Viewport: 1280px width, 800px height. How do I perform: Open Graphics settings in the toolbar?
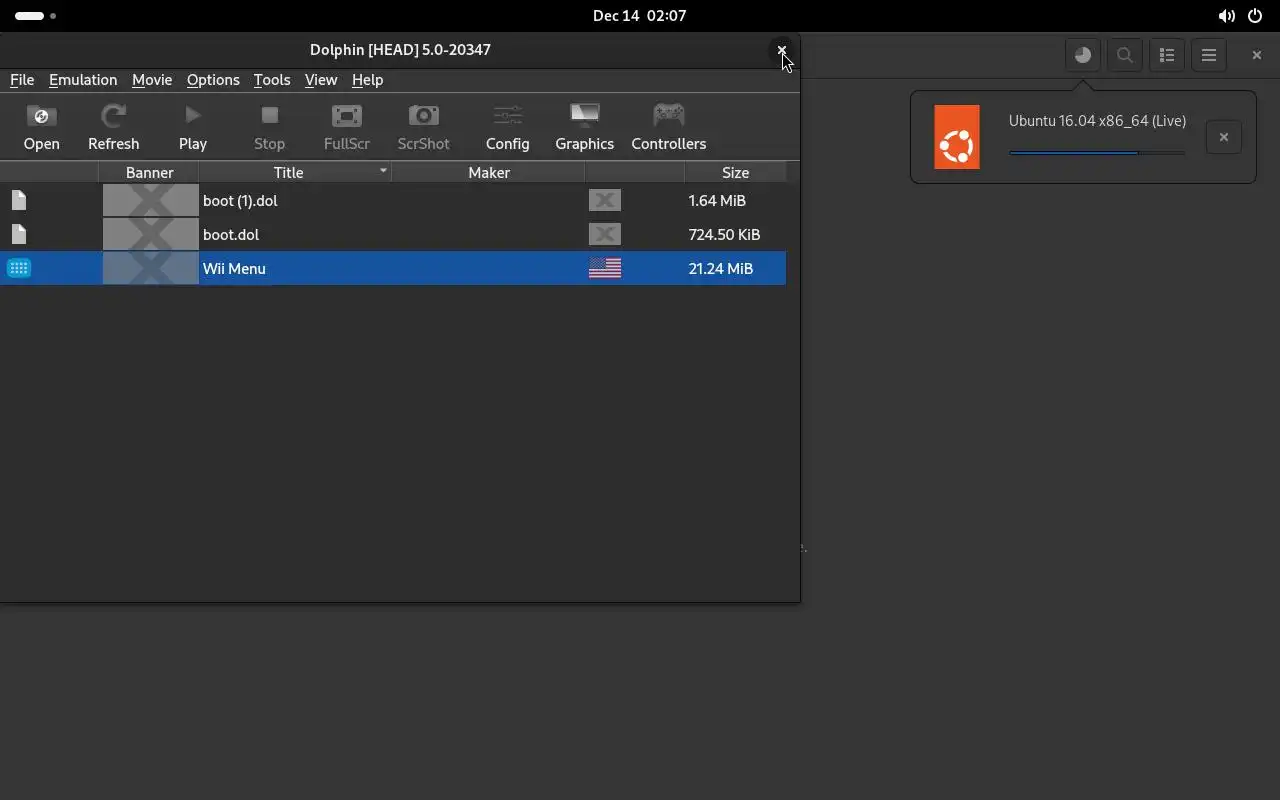[584, 127]
